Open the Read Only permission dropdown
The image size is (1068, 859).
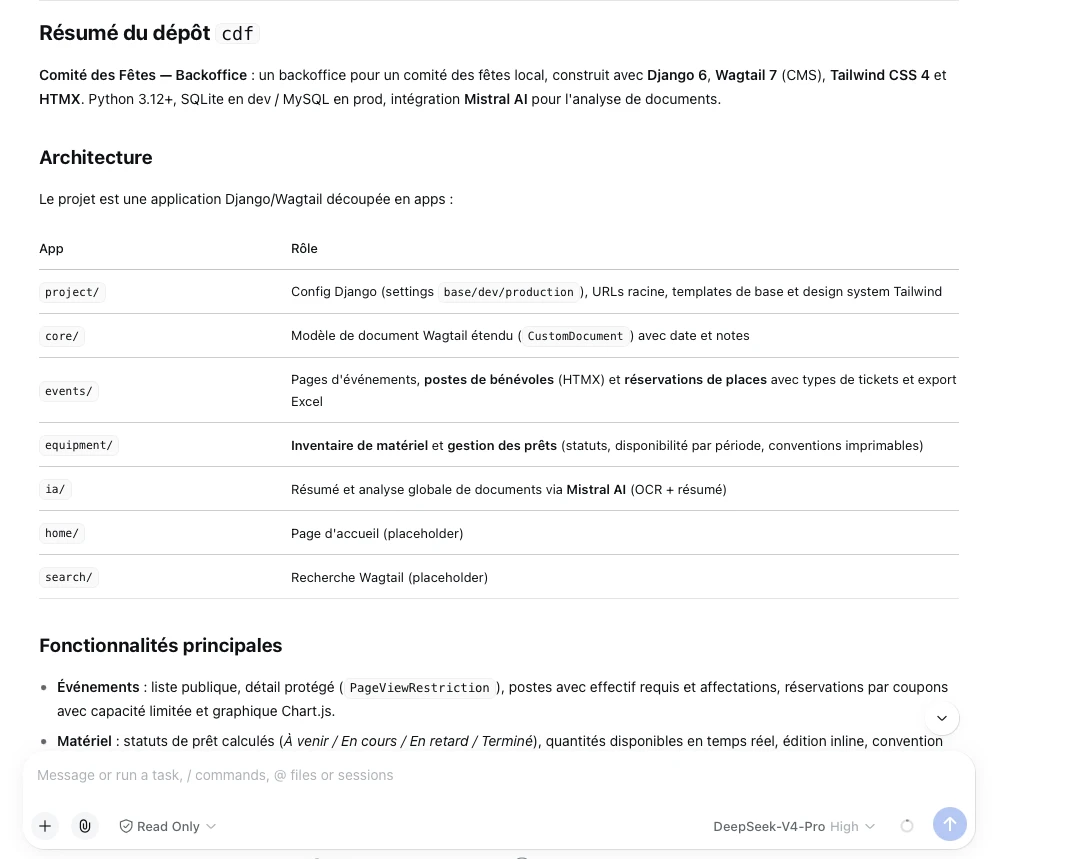pyautogui.click(x=168, y=826)
